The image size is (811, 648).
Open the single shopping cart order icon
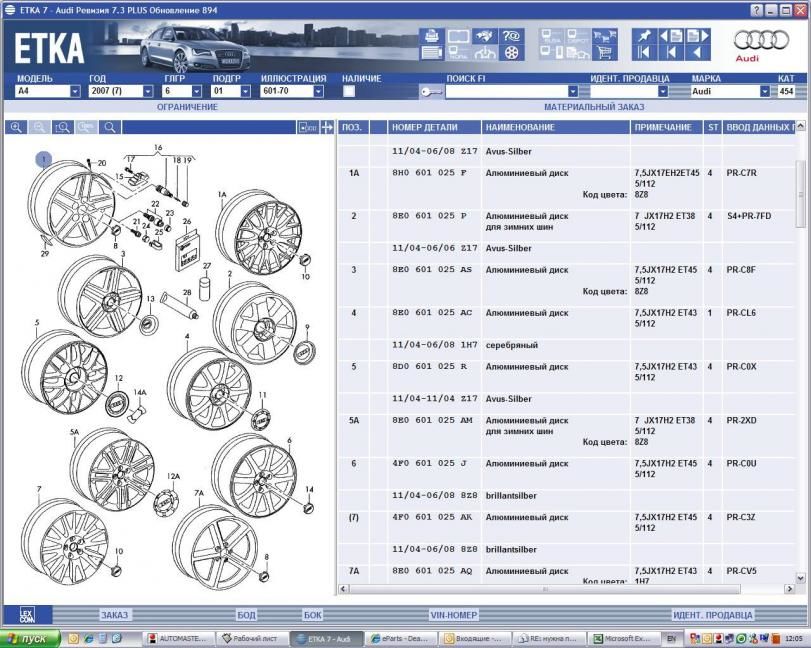click(605, 53)
